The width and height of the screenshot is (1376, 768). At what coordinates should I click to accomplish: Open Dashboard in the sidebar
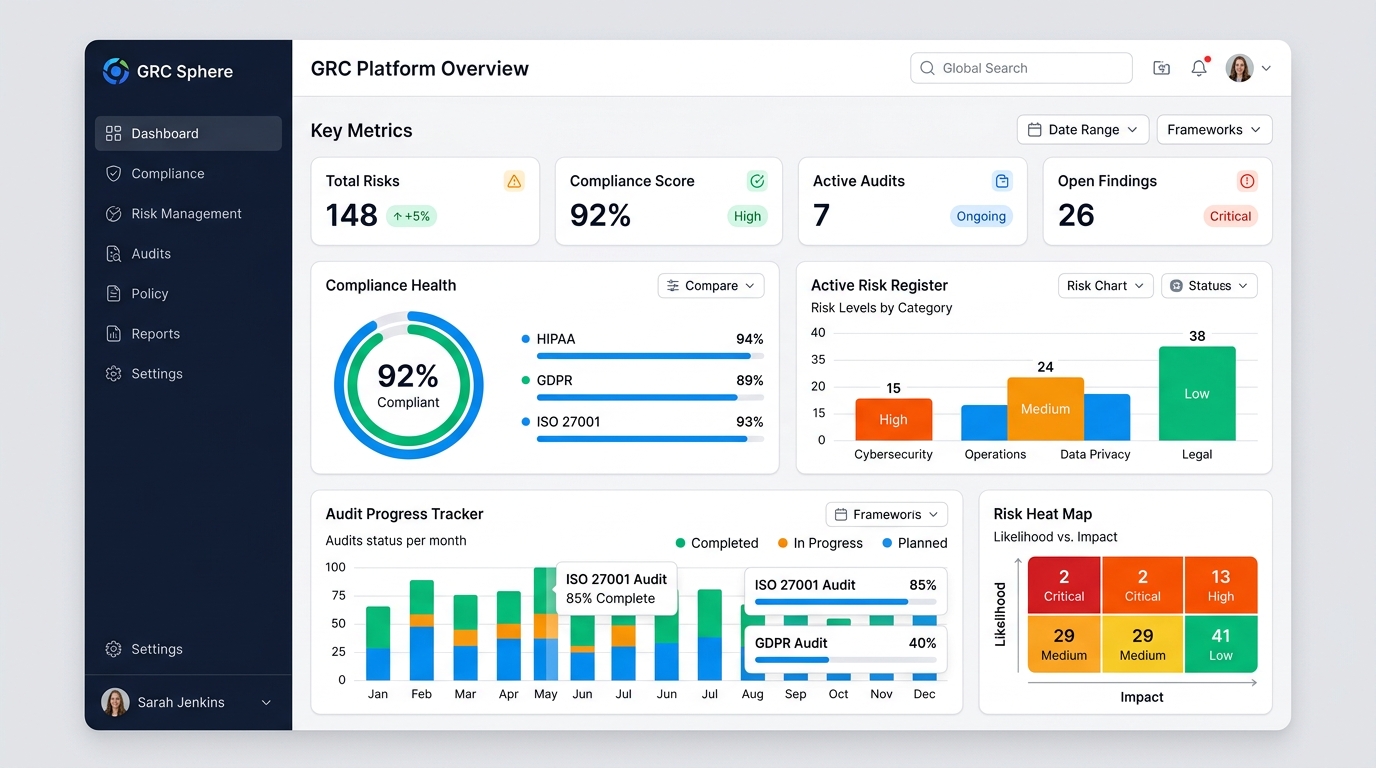coord(188,133)
